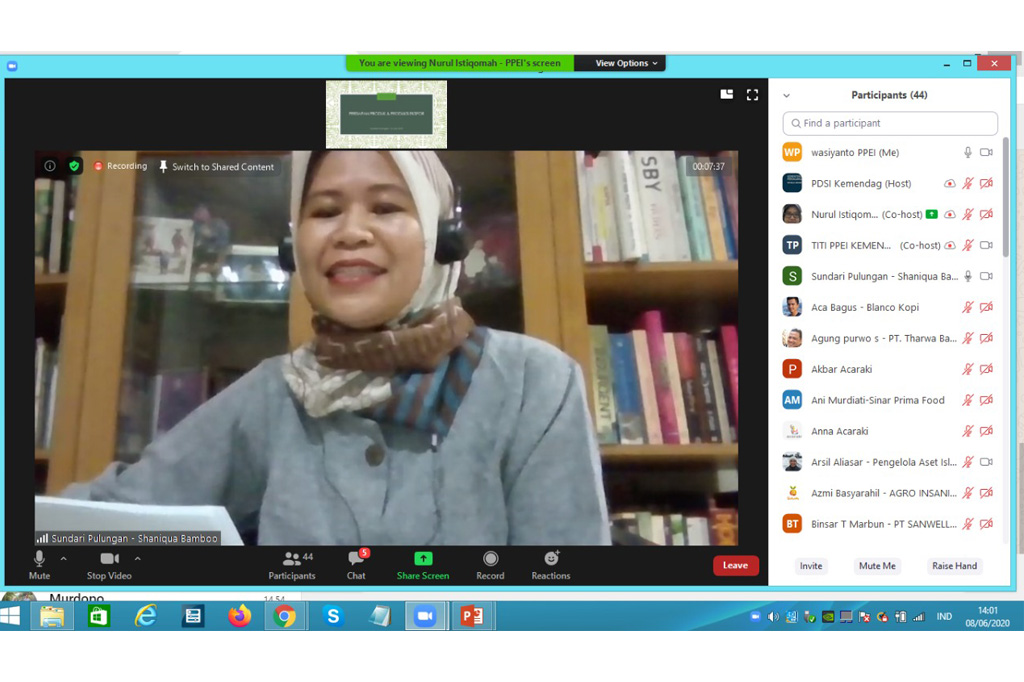Open the View Options dropdown
This screenshot has width=1024, height=682.
pyautogui.click(x=626, y=63)
